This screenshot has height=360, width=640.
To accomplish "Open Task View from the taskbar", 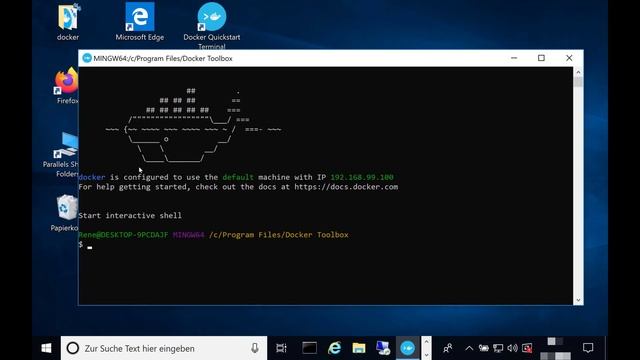I will [x=281, y=348].
